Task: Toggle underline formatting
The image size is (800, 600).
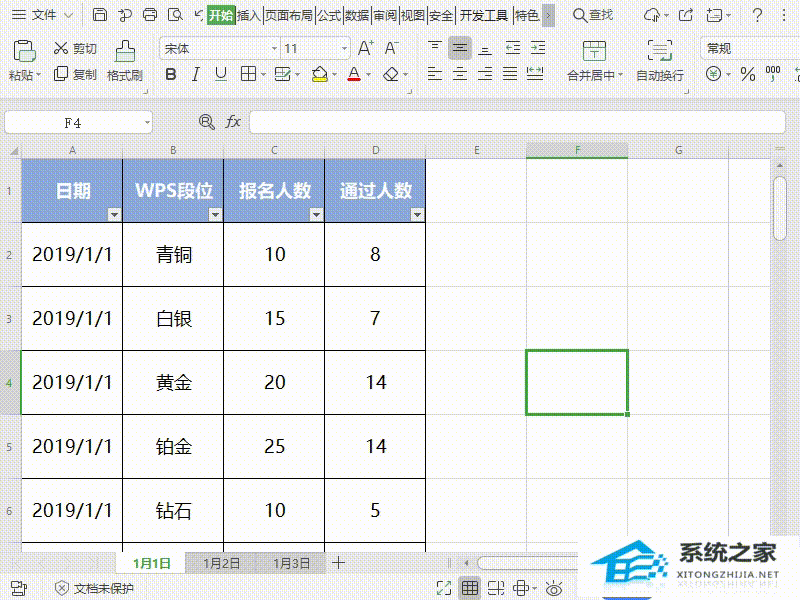Action: pyautogui.click(x=221, y=74)
